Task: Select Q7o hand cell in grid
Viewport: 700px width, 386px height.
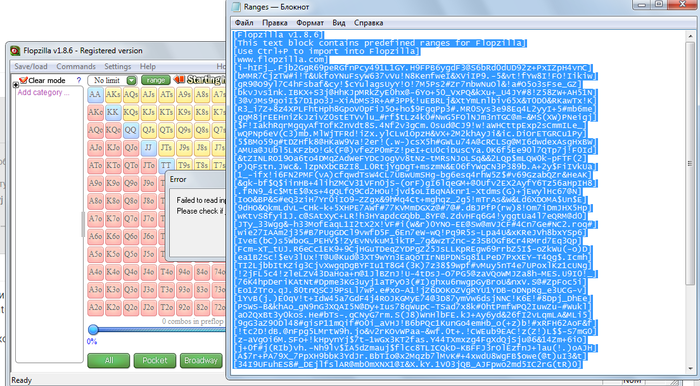Action: pyautogui.click(x=131, y=219)
